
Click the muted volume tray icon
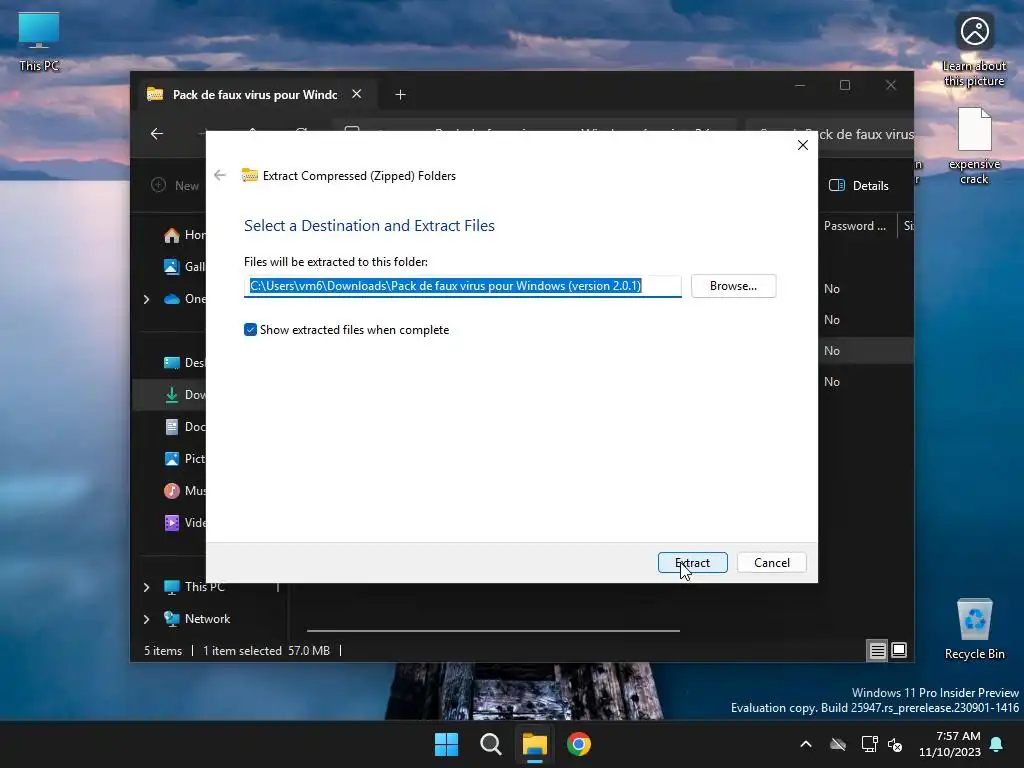(895, 744)
